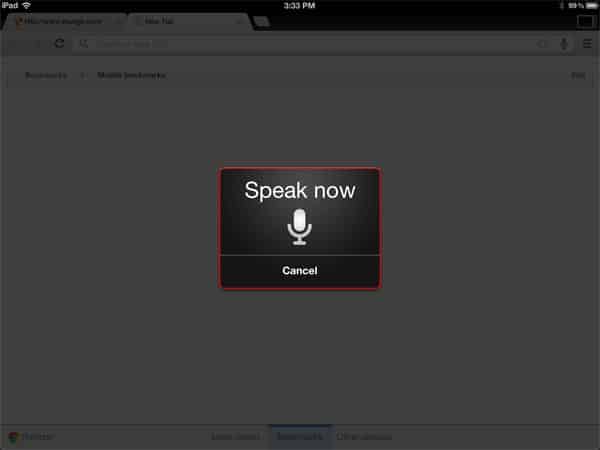600x450 pixels.
Task: Tap the Wi-Fi status icon
Action: point(27,5)
